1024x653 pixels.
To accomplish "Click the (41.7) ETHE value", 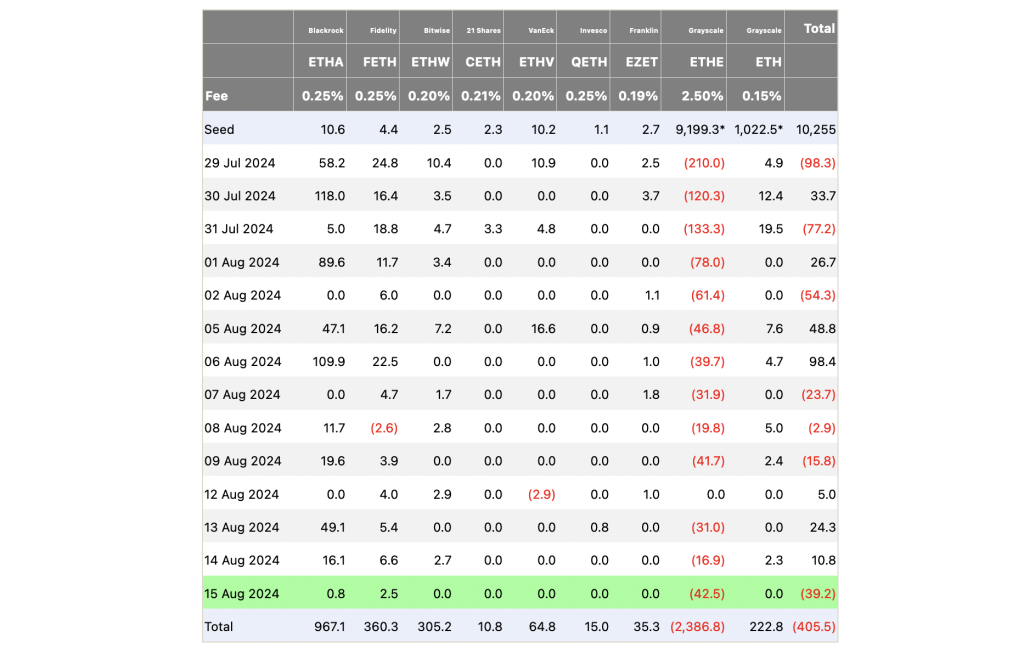I will pos(708,461).
